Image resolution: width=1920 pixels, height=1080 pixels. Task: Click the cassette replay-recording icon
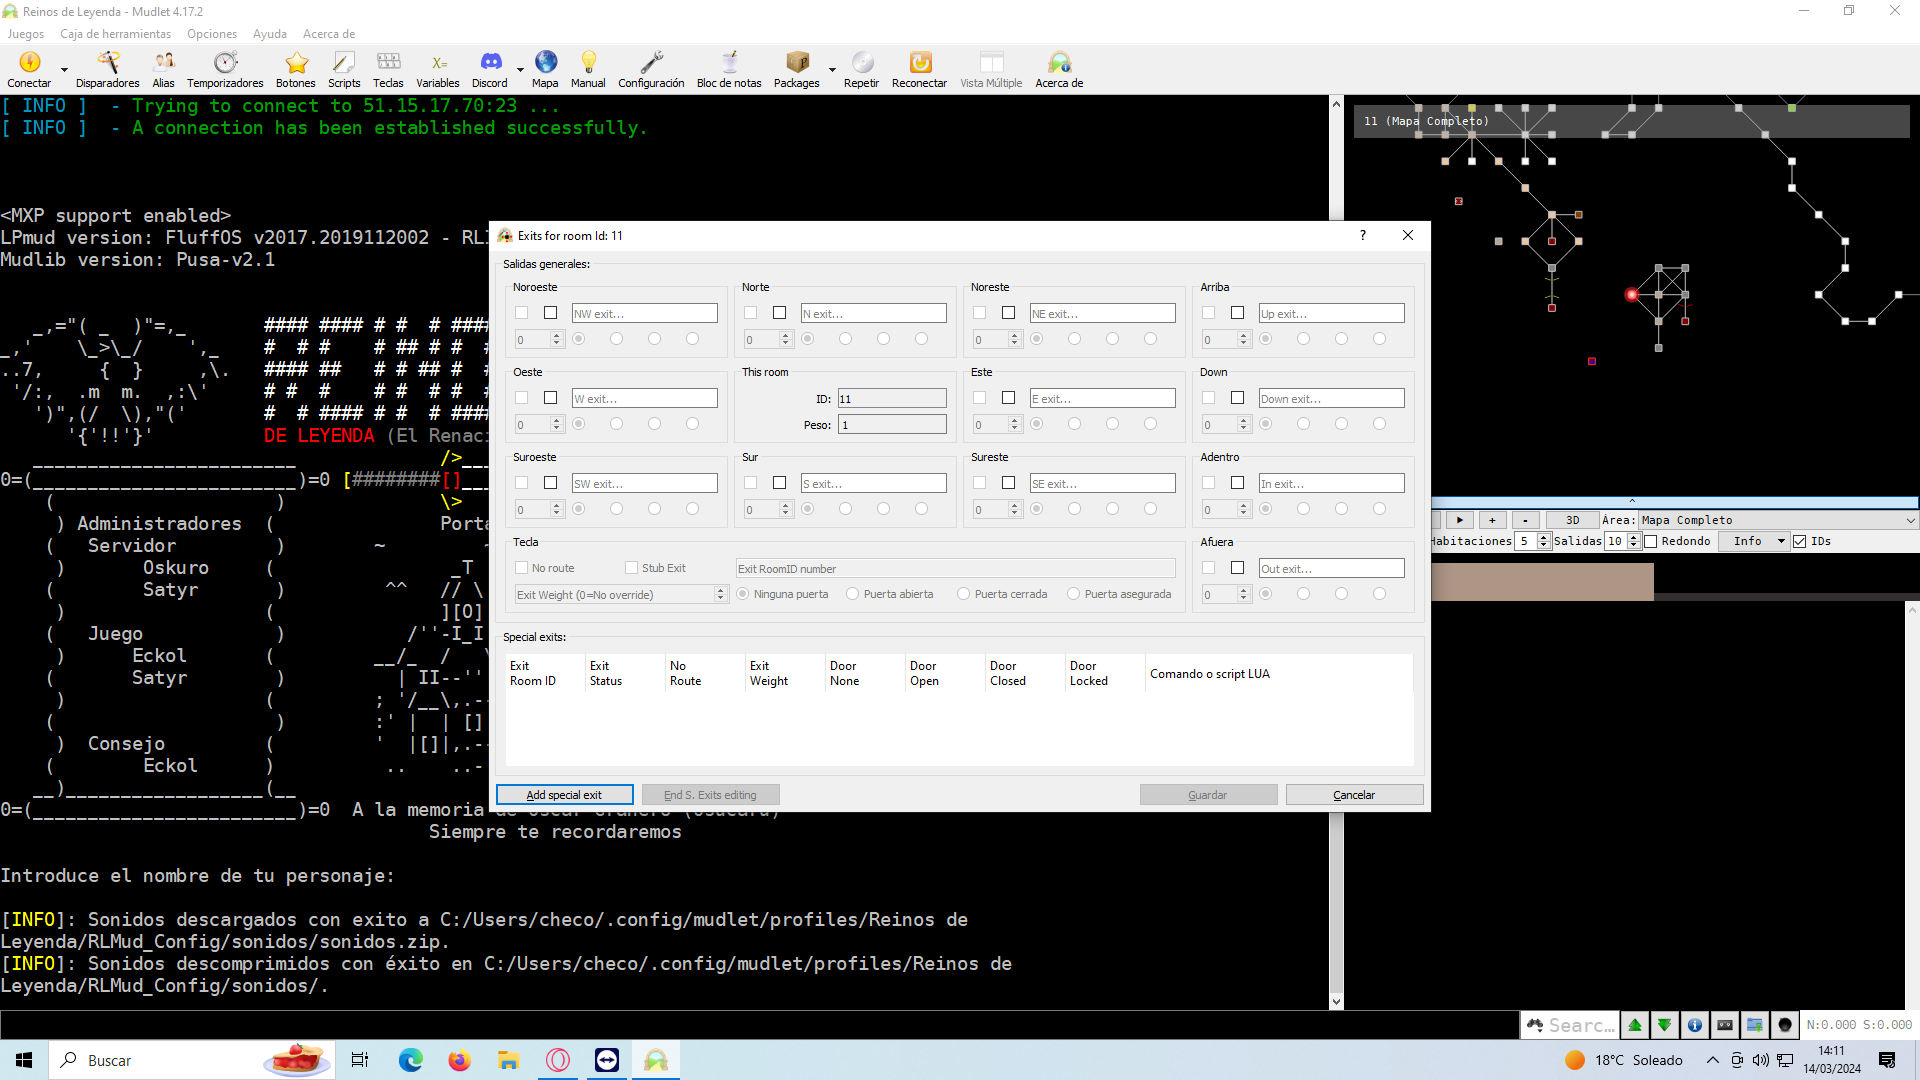click(1725, 1025)
